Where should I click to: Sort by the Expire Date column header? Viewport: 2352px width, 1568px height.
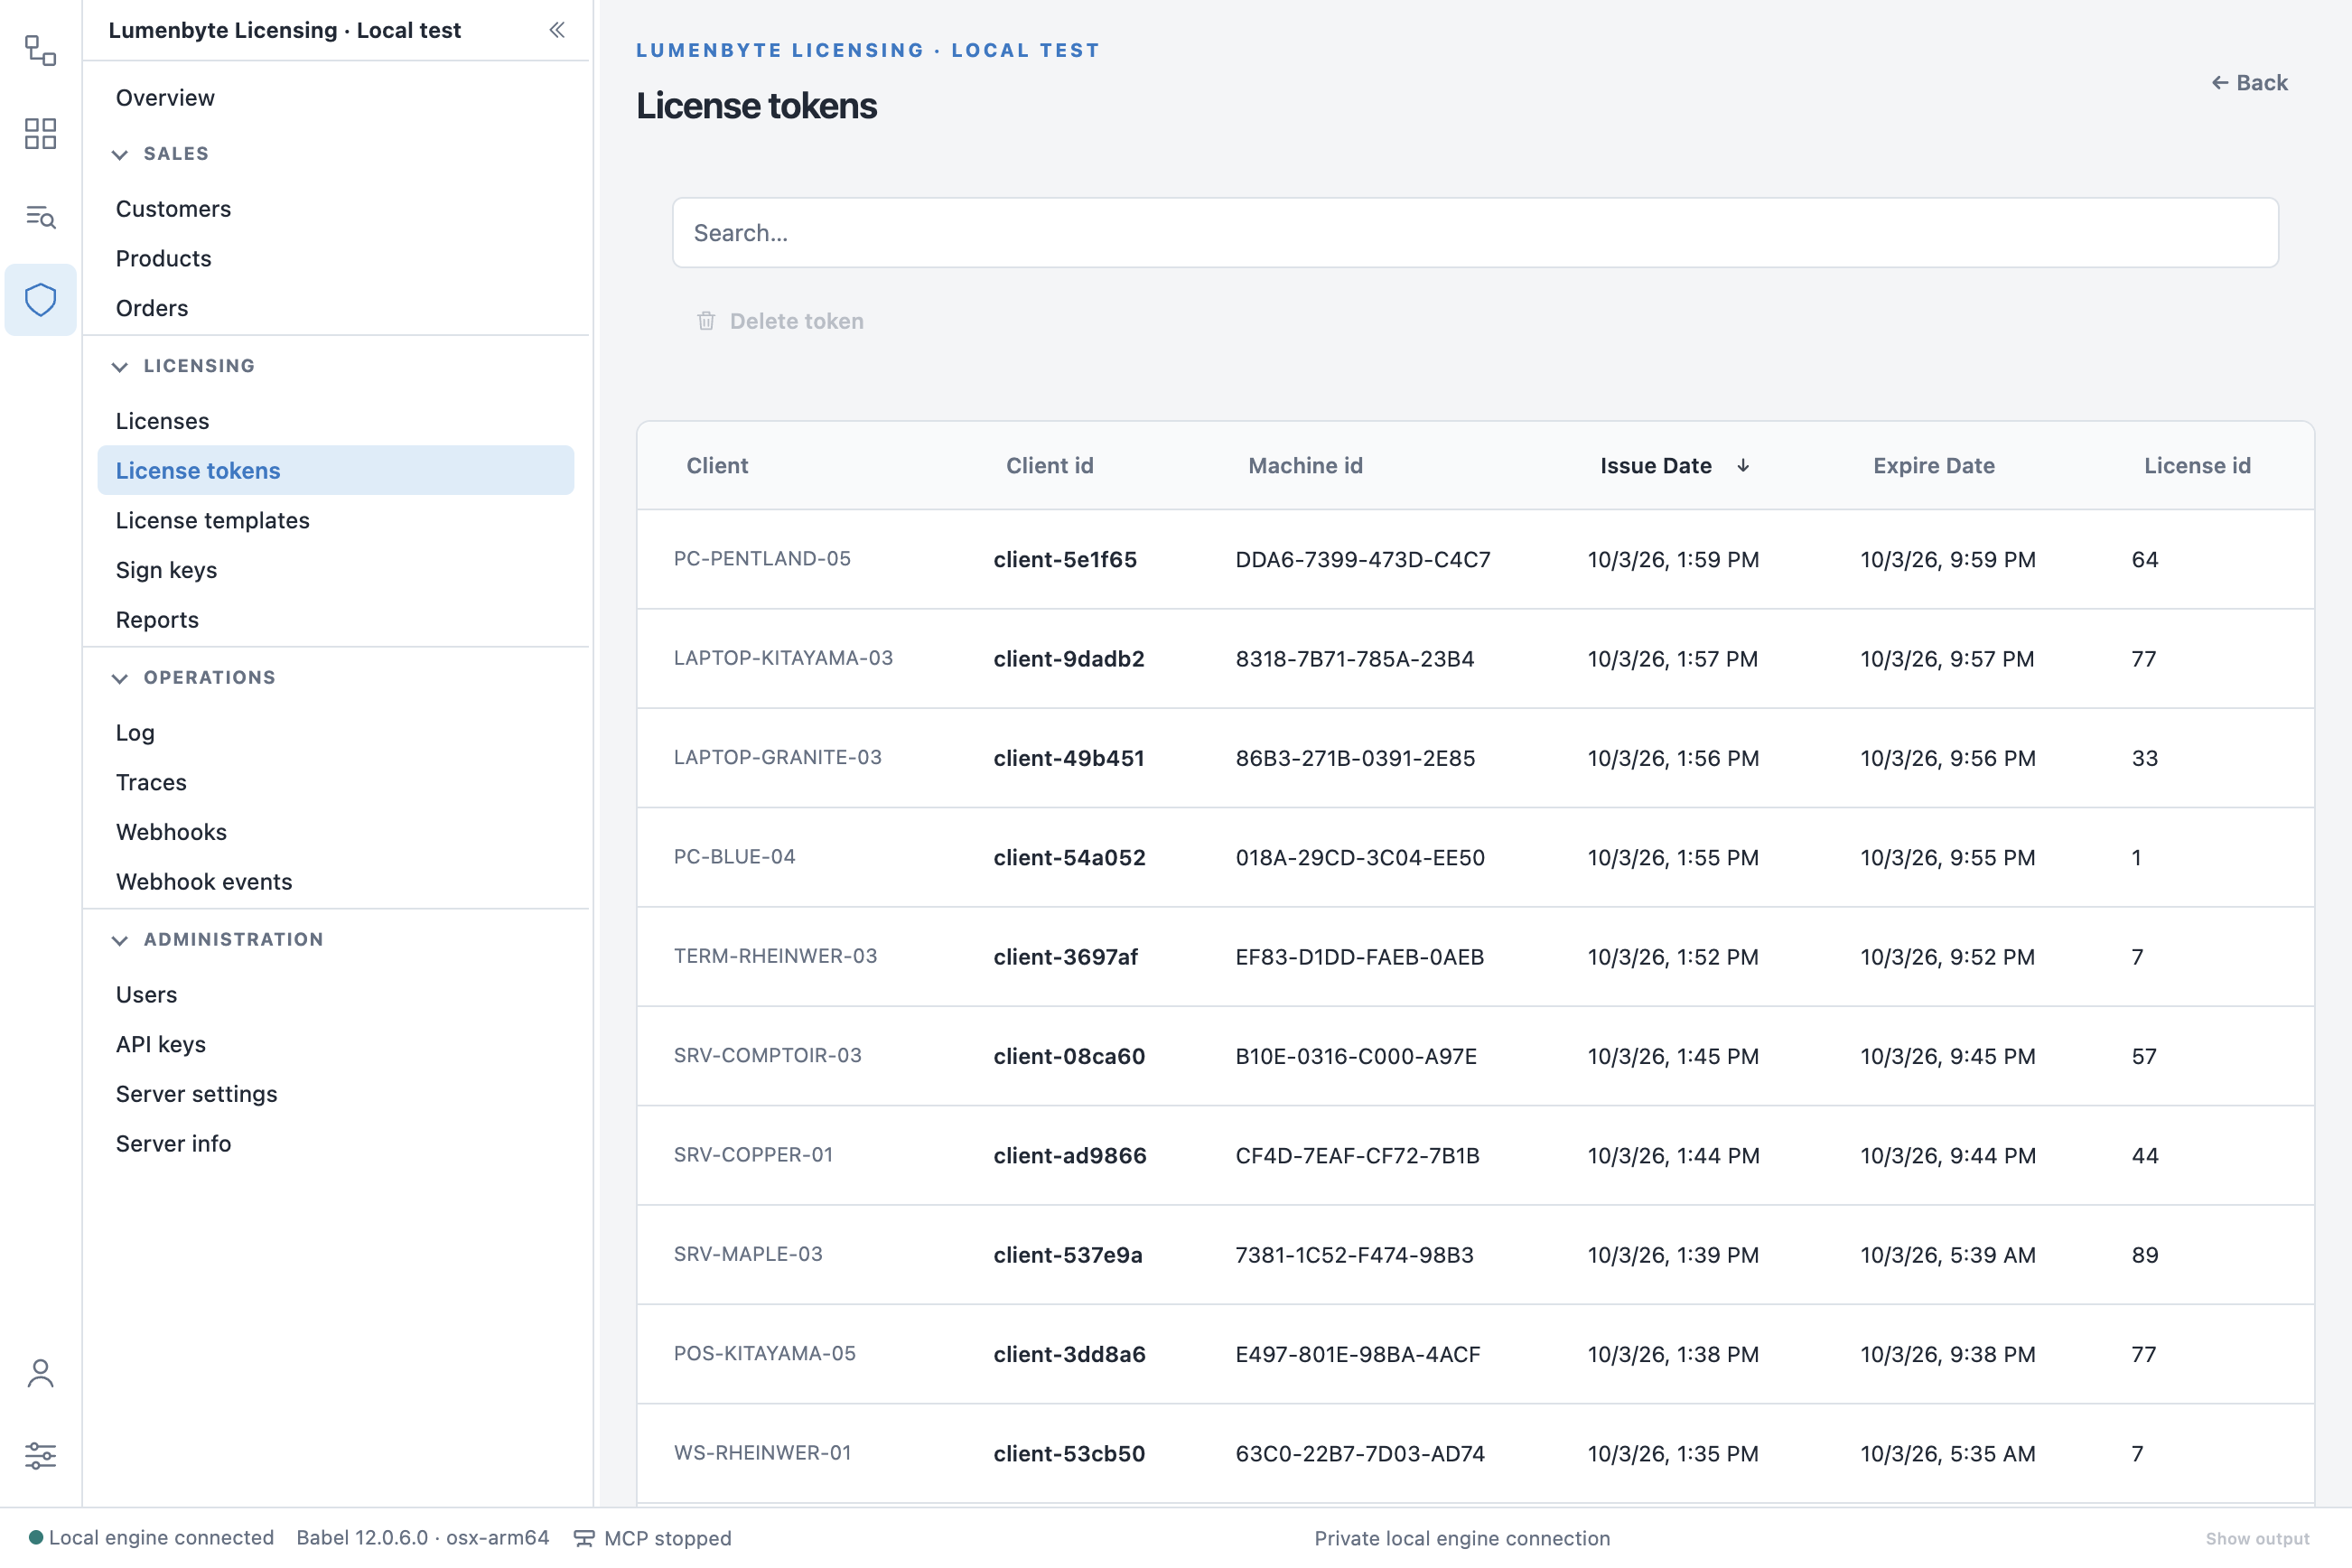pos(1934,466)
